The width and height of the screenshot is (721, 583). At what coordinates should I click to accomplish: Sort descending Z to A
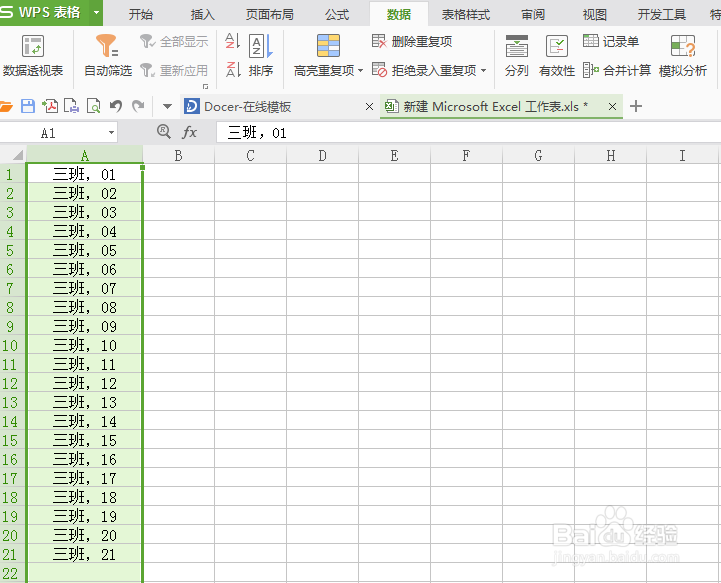[x=233, y=70]
